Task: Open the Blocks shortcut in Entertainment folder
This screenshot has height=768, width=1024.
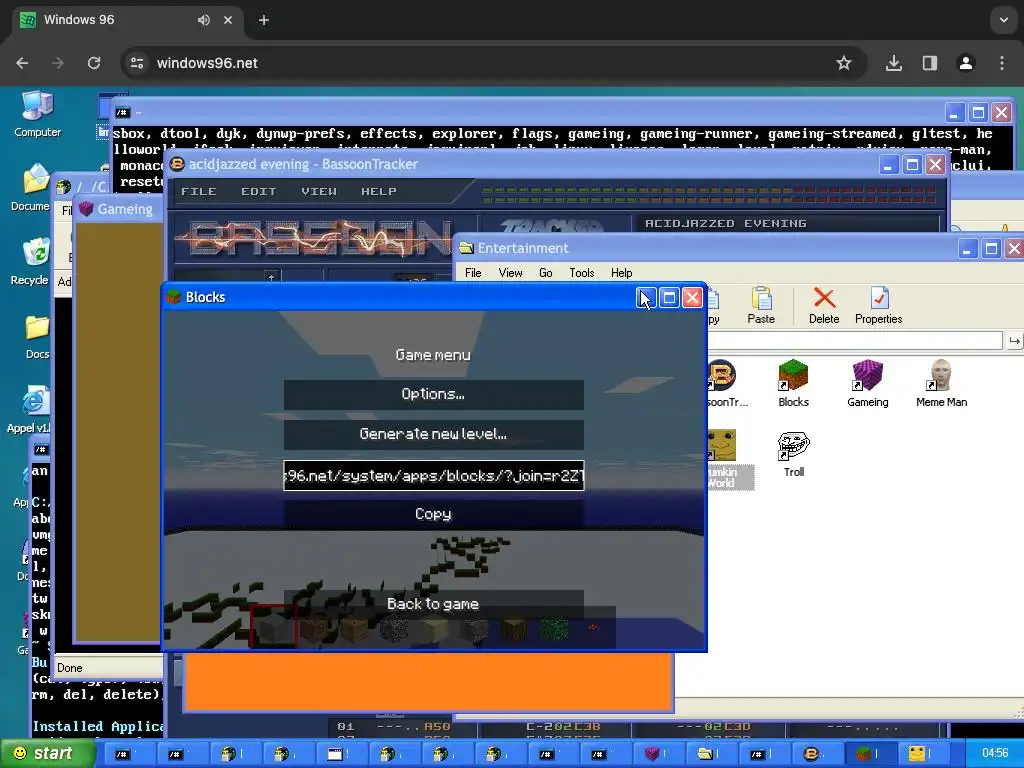Action: pos(793,384)
